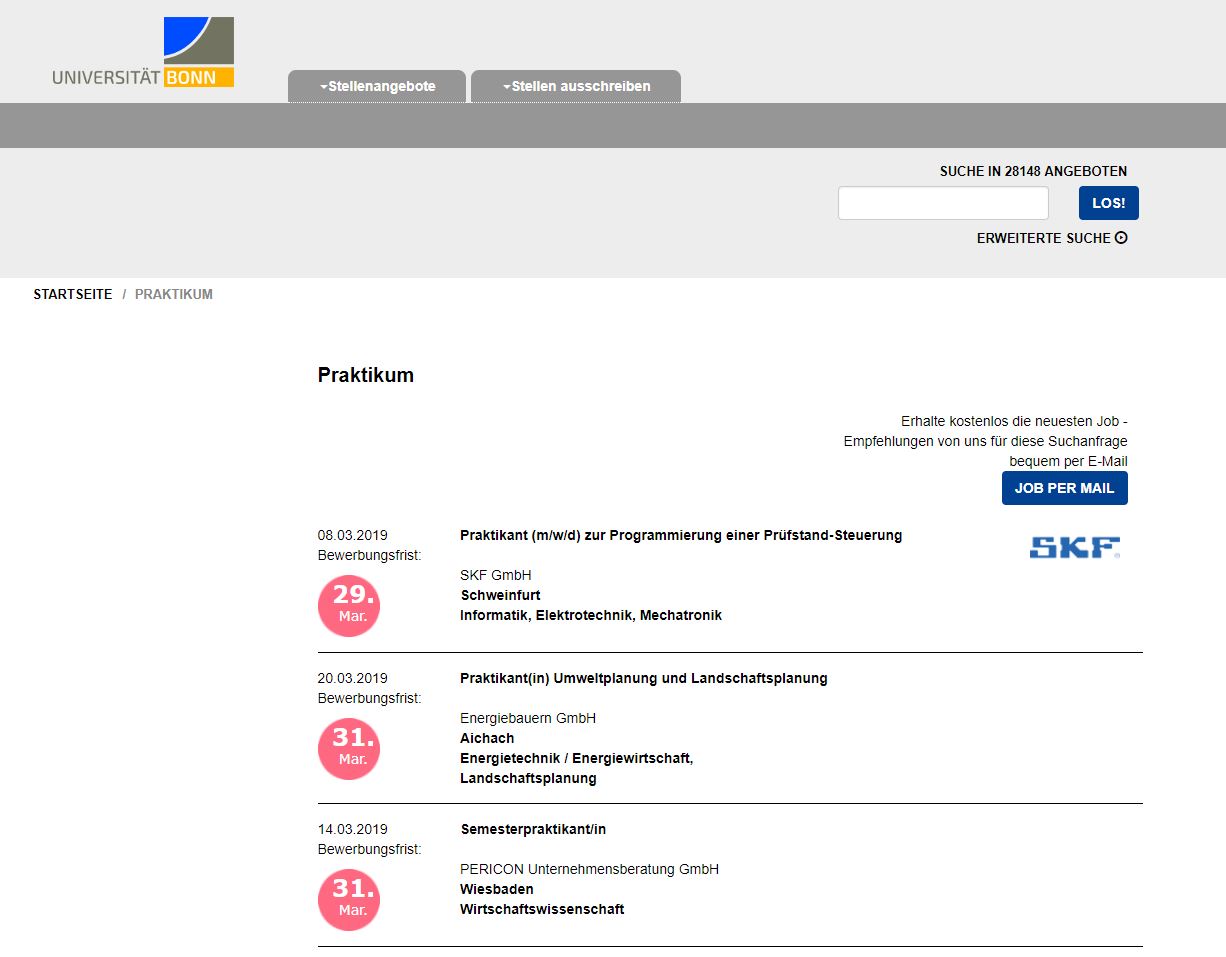Click the dropdown arrow on Stellenangebote tab
Viewport: 1226px width, 957px height.
click(x=323, y=86)
